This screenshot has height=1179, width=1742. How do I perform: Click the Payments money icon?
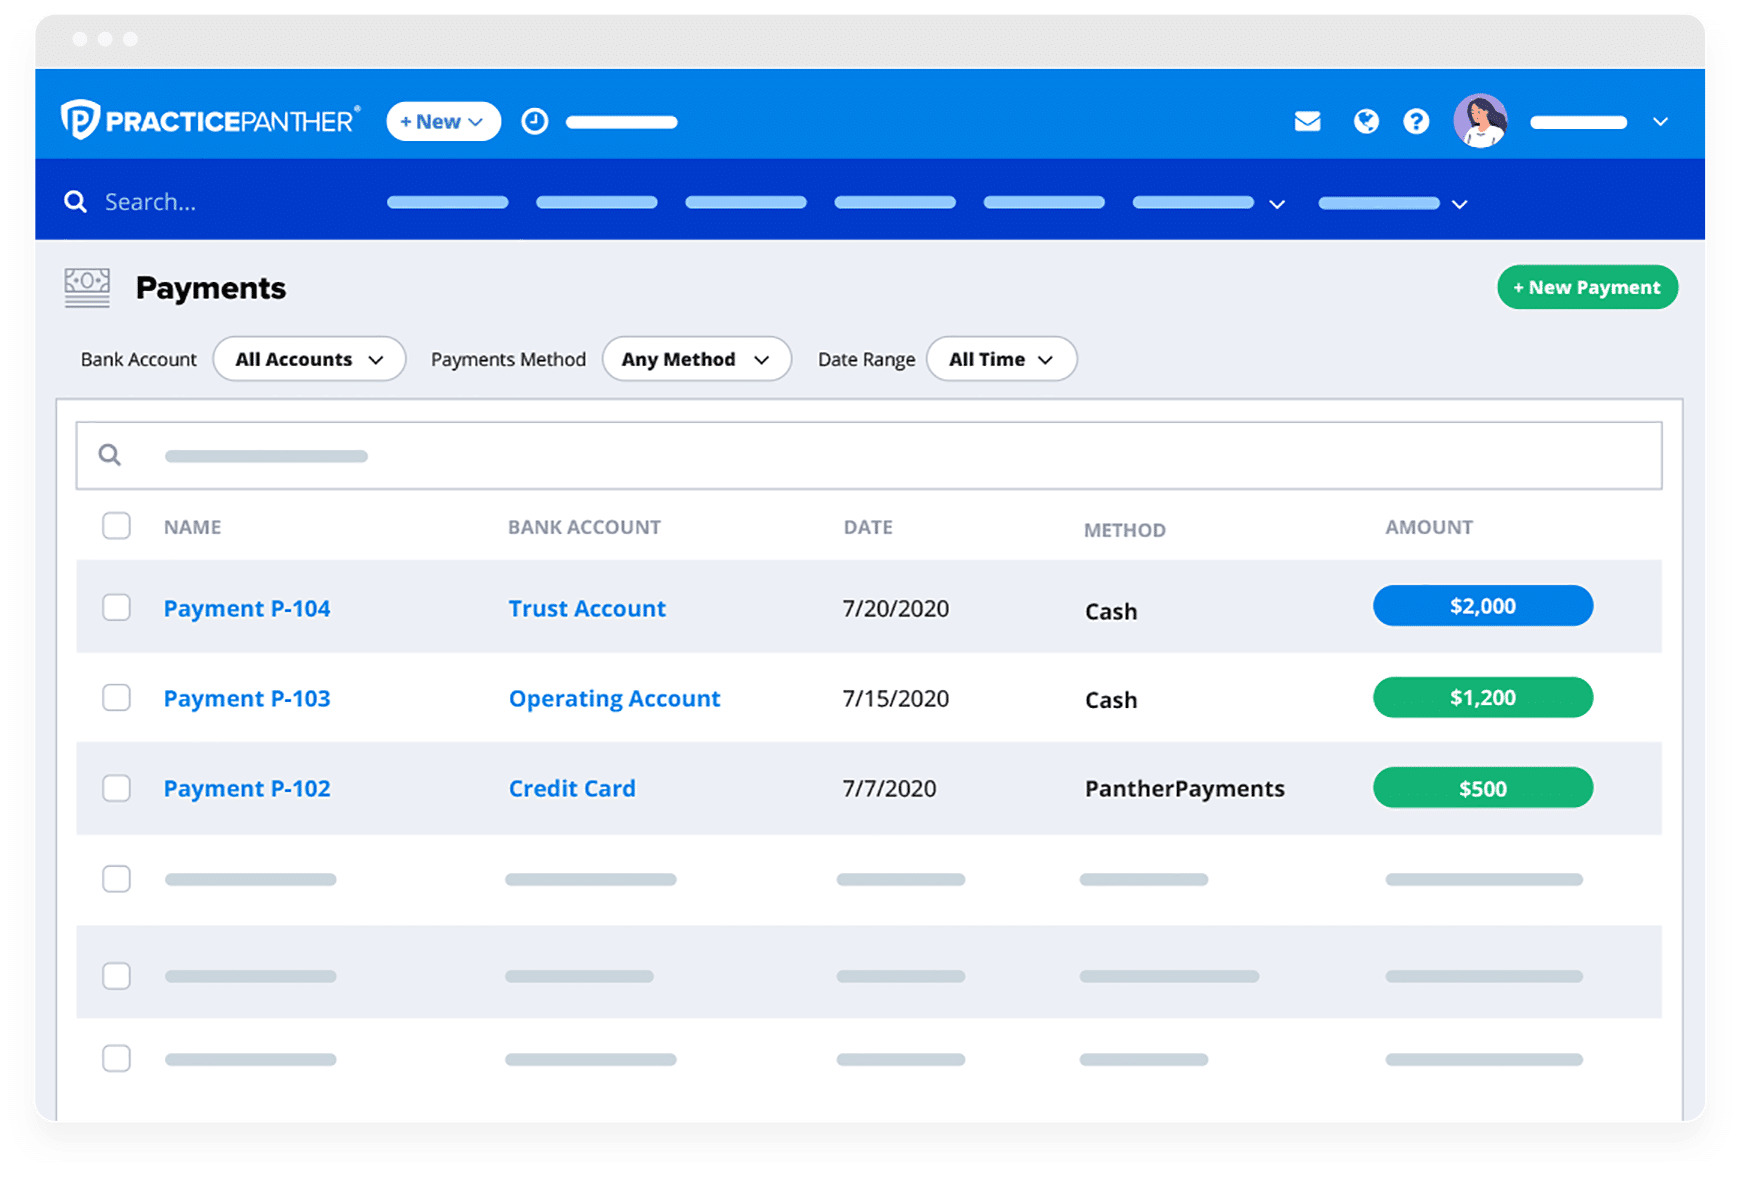[87, 287]
